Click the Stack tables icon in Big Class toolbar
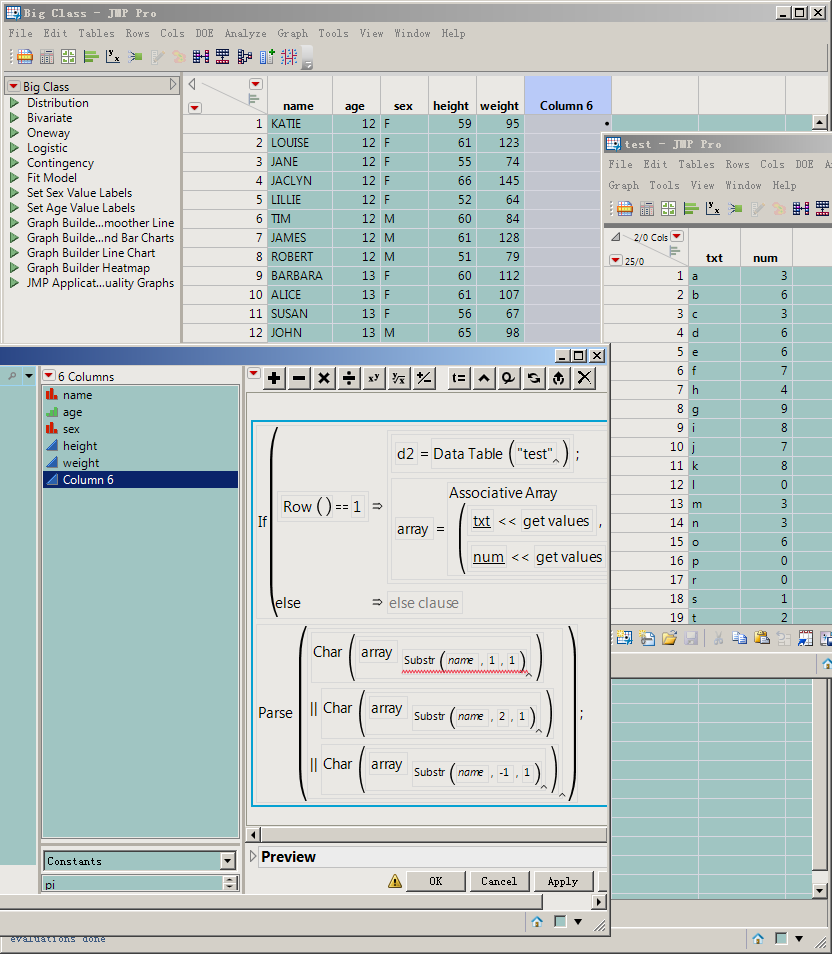Viewport: 832px width, 954px height. tap(223, 57)
